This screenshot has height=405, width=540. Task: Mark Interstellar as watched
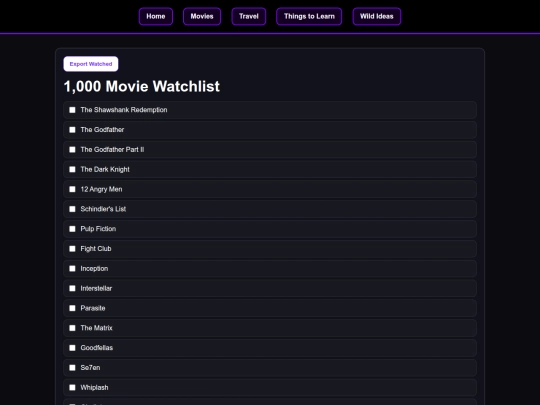[x=72, y=288]
